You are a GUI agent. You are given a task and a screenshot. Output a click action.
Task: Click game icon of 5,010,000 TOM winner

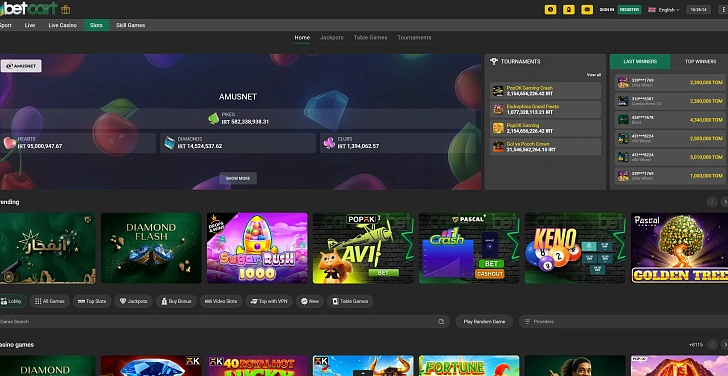coord(623,157)
